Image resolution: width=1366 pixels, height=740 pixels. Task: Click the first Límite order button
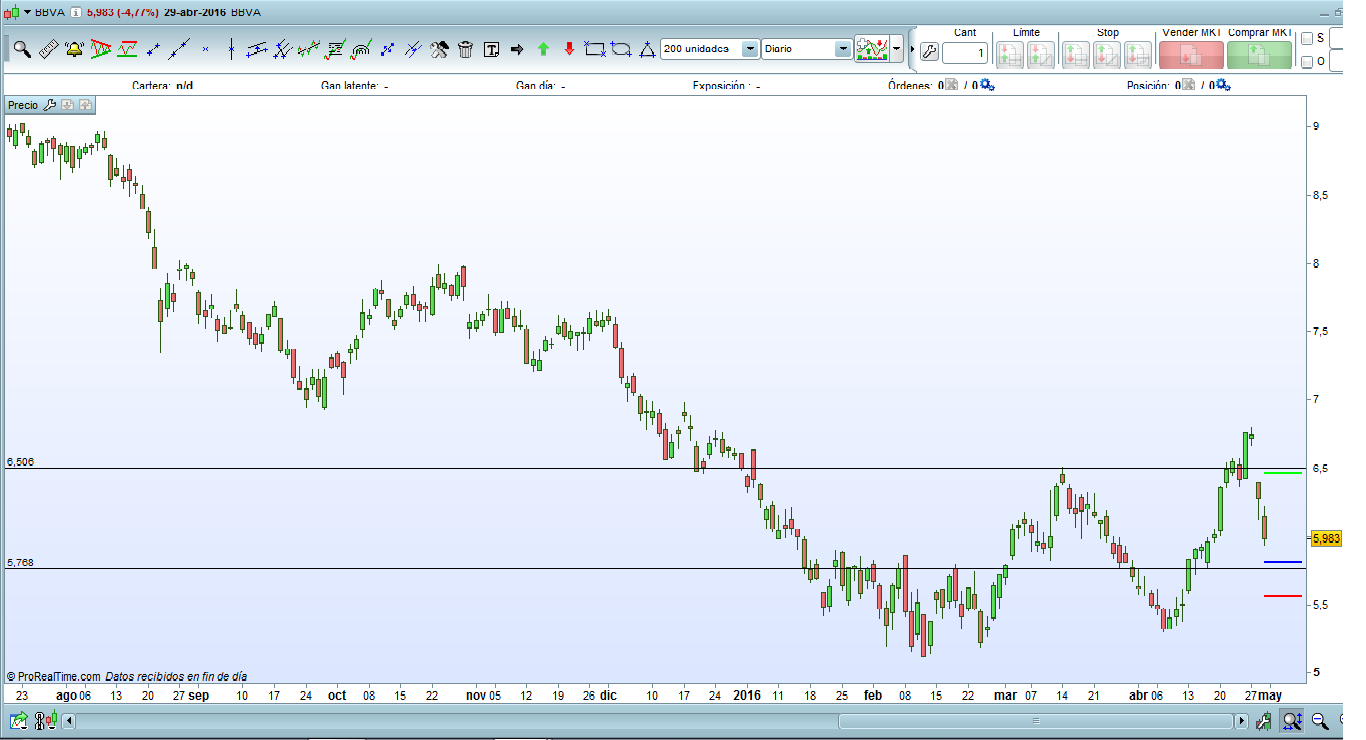pos(1010,54)
